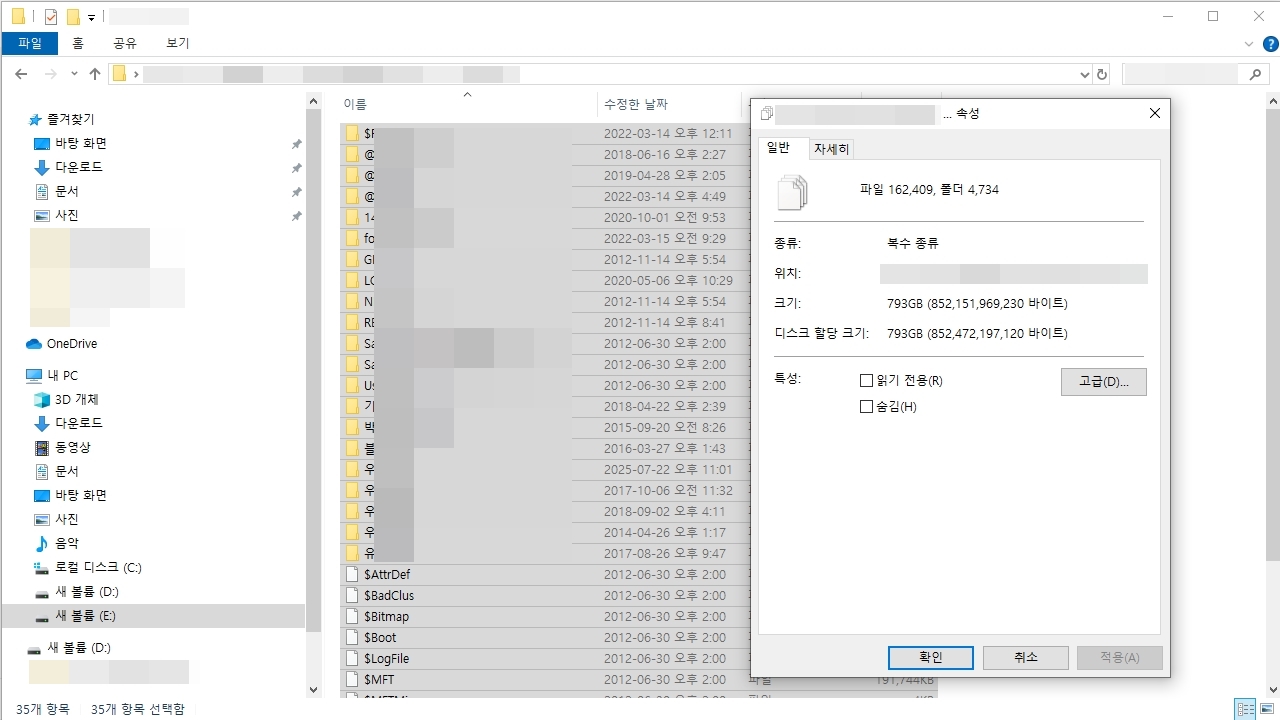This screenshot has height=720, width=1280.
Task: Enable the 읽기 전용(R) checkbox
Action: tap(866, 381)
